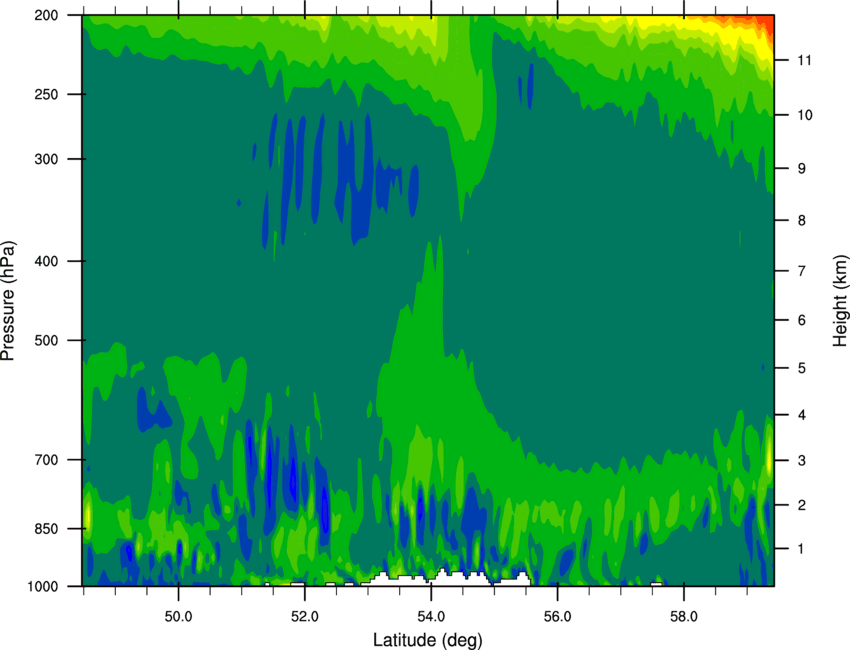Pick the 3 km height label
This screenshot has height=650, width=850.
pos(802,461)
